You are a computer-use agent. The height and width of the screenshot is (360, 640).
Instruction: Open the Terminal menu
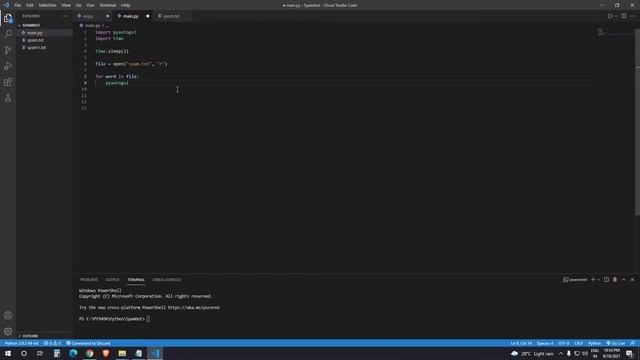(107, 5)
